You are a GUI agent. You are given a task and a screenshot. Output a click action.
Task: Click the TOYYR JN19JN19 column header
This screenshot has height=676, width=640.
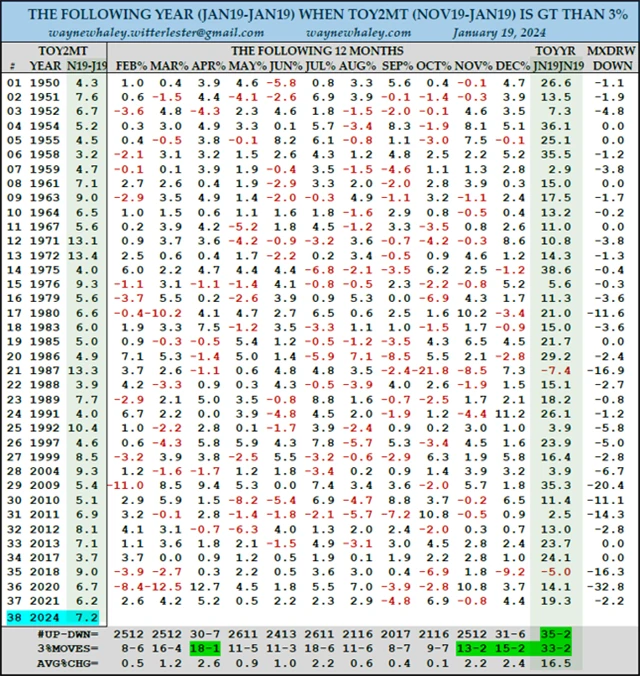tap(556, 58)
